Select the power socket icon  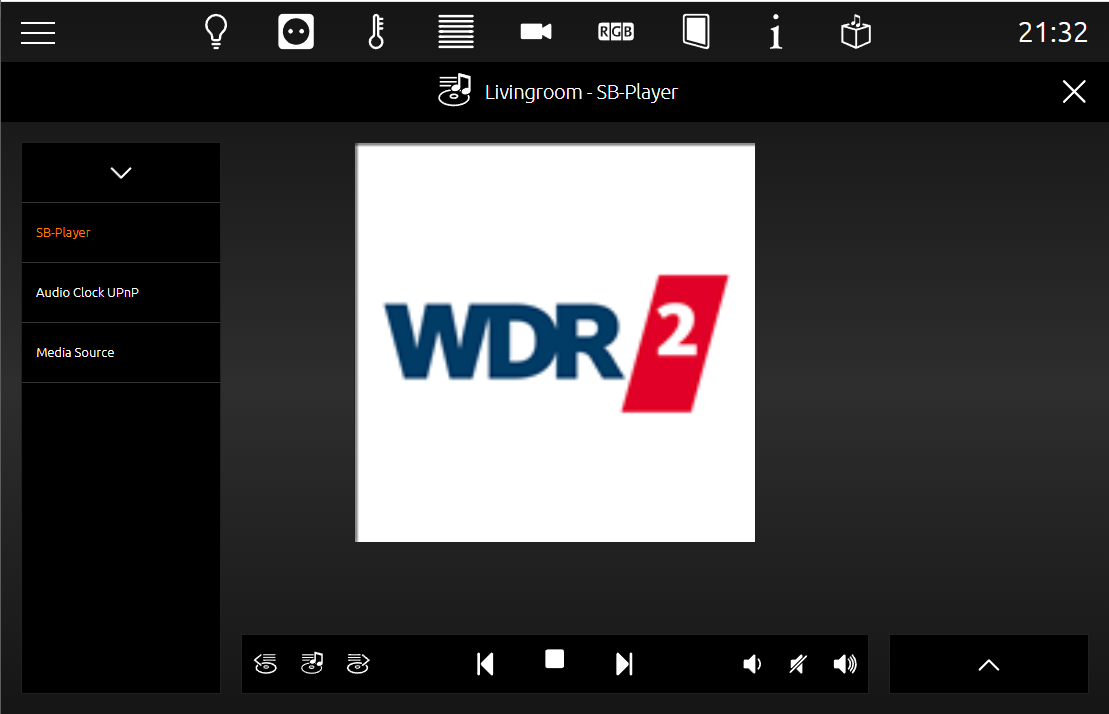296,32
